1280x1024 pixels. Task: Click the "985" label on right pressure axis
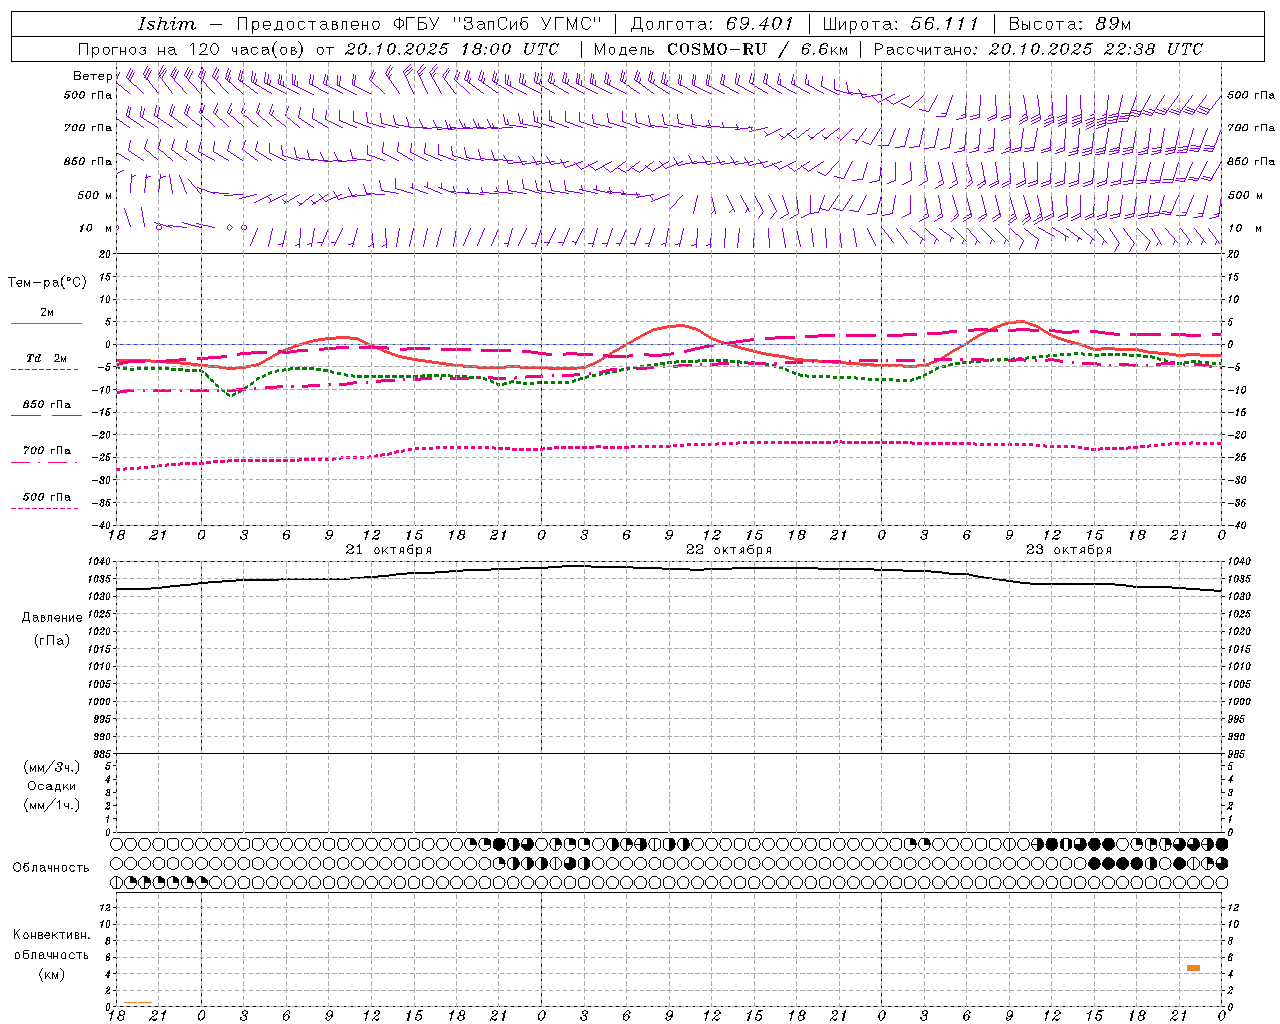[1237, 754]
